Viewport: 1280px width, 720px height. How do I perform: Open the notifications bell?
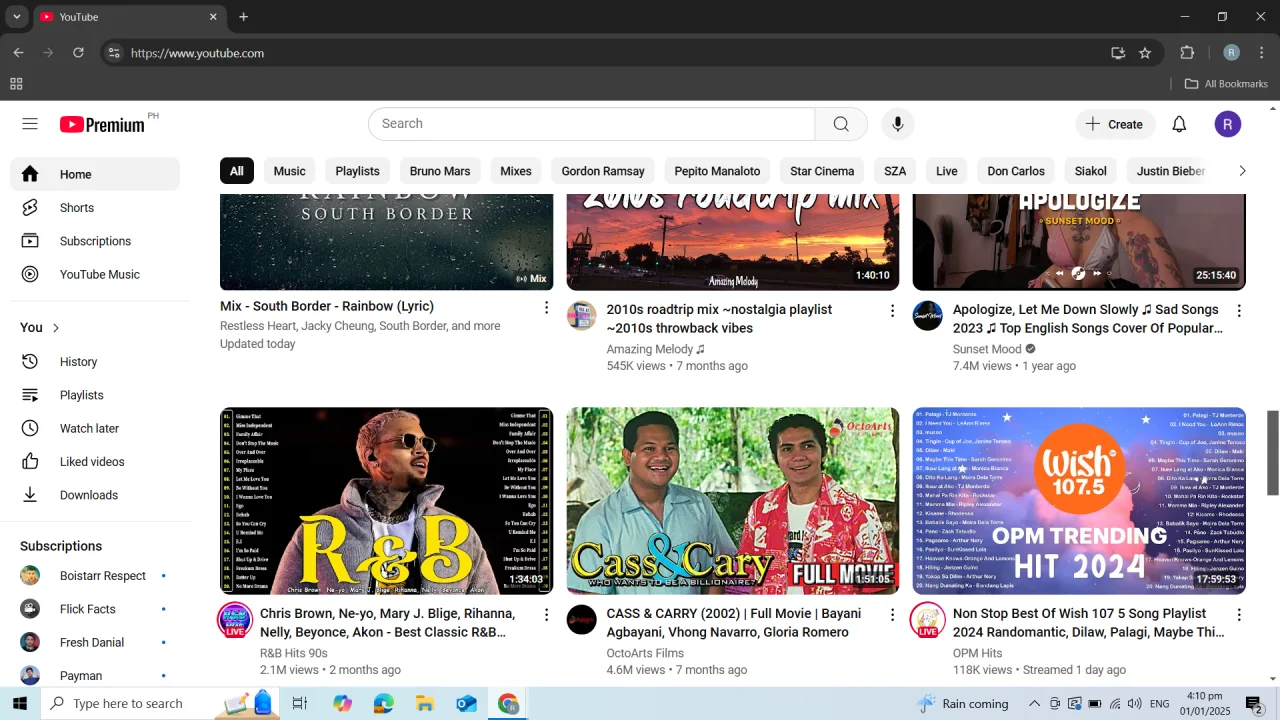(1179, 124)
